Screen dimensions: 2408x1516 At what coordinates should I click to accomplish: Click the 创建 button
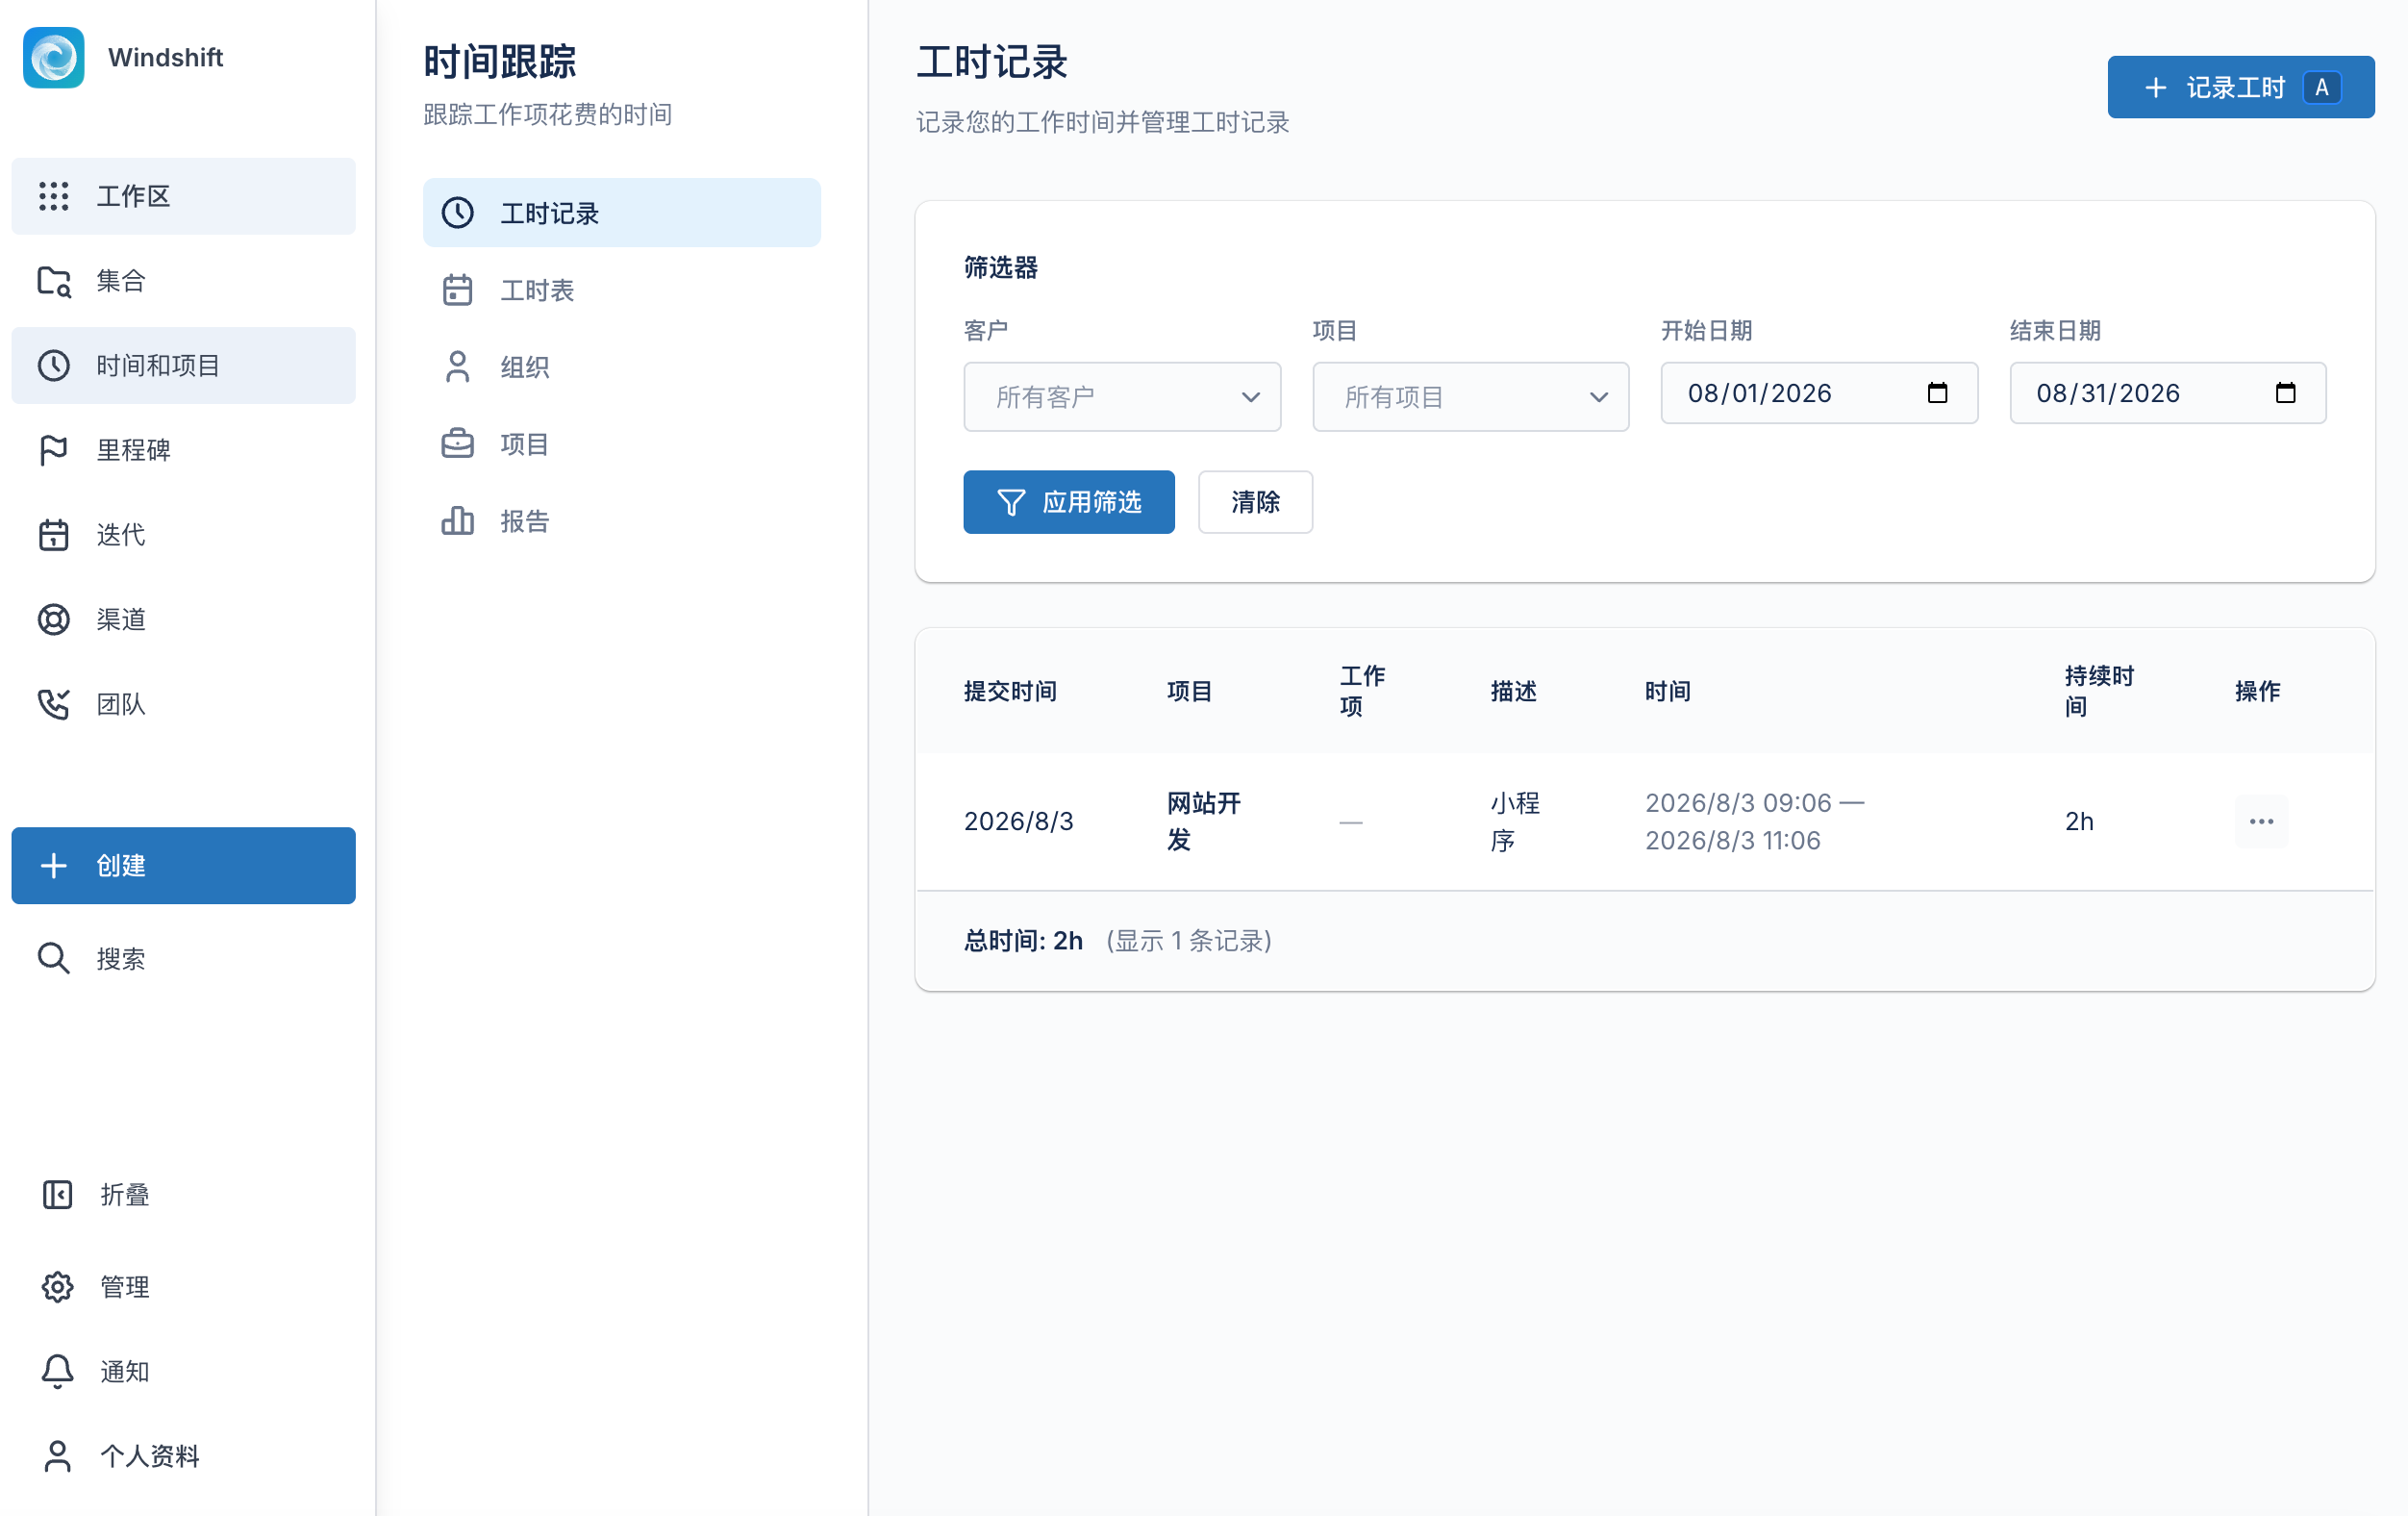tap(184, 866)
